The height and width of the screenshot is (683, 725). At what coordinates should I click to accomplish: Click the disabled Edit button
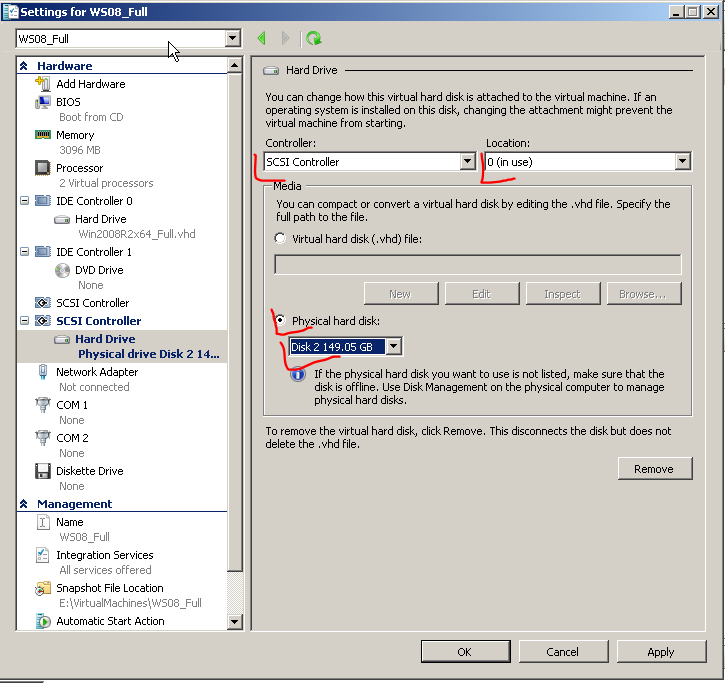click(481, 294)
